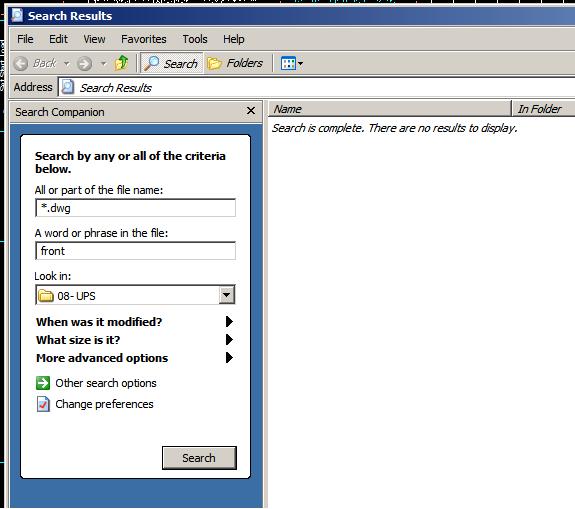Expand When was it modified section
575x509 pixels.
point(135,322)
